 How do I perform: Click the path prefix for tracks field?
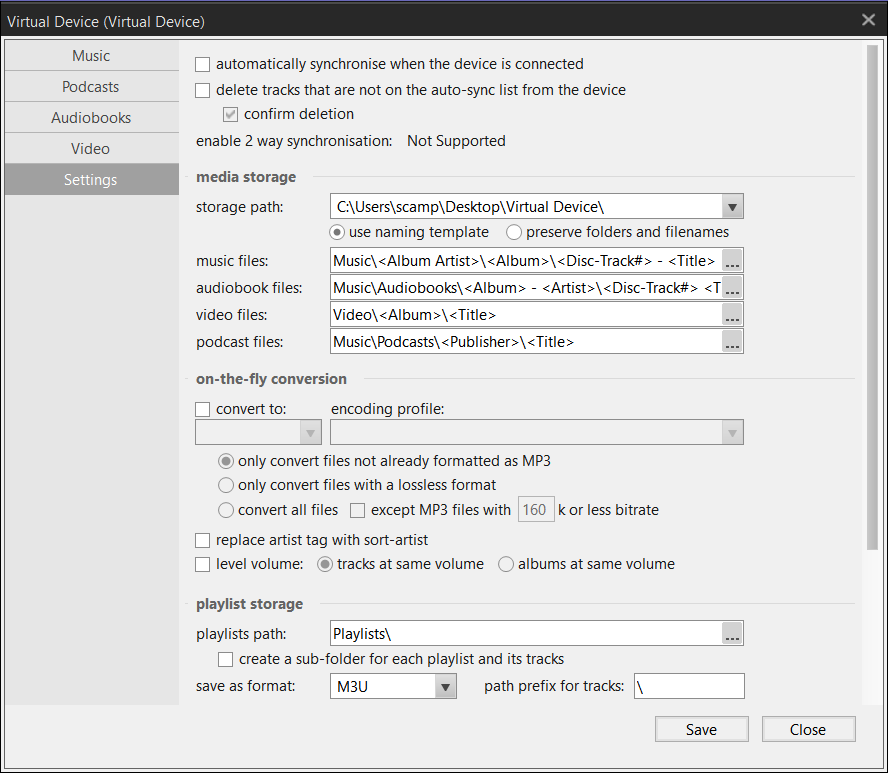coord(689,686)
